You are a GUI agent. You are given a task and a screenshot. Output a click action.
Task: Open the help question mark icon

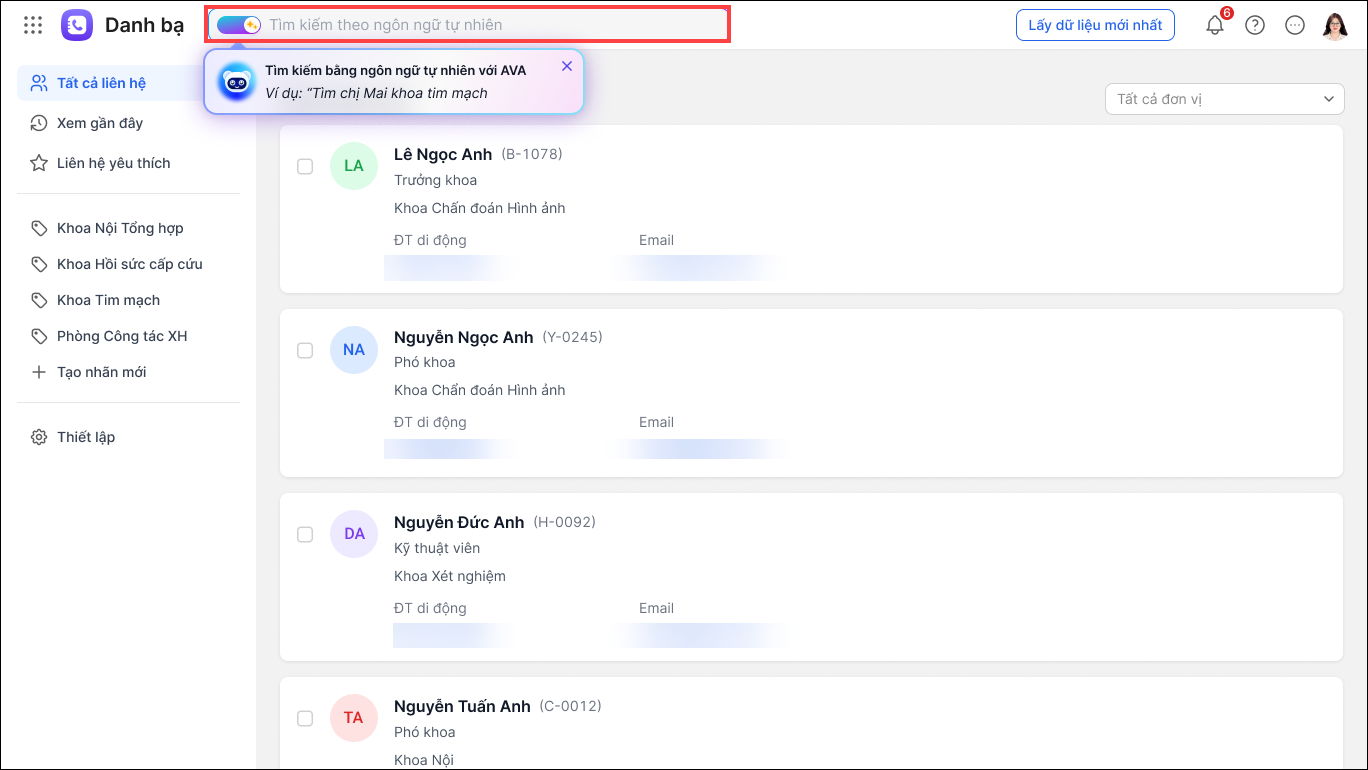1255,25
